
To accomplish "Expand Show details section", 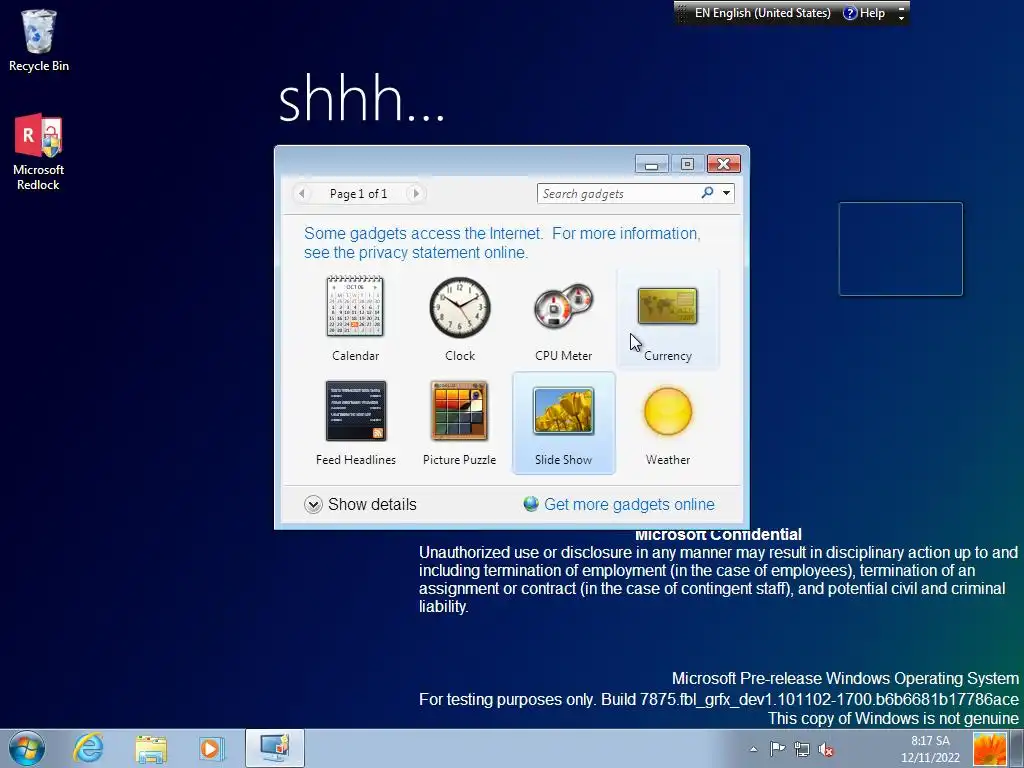I will coord(360,504).
